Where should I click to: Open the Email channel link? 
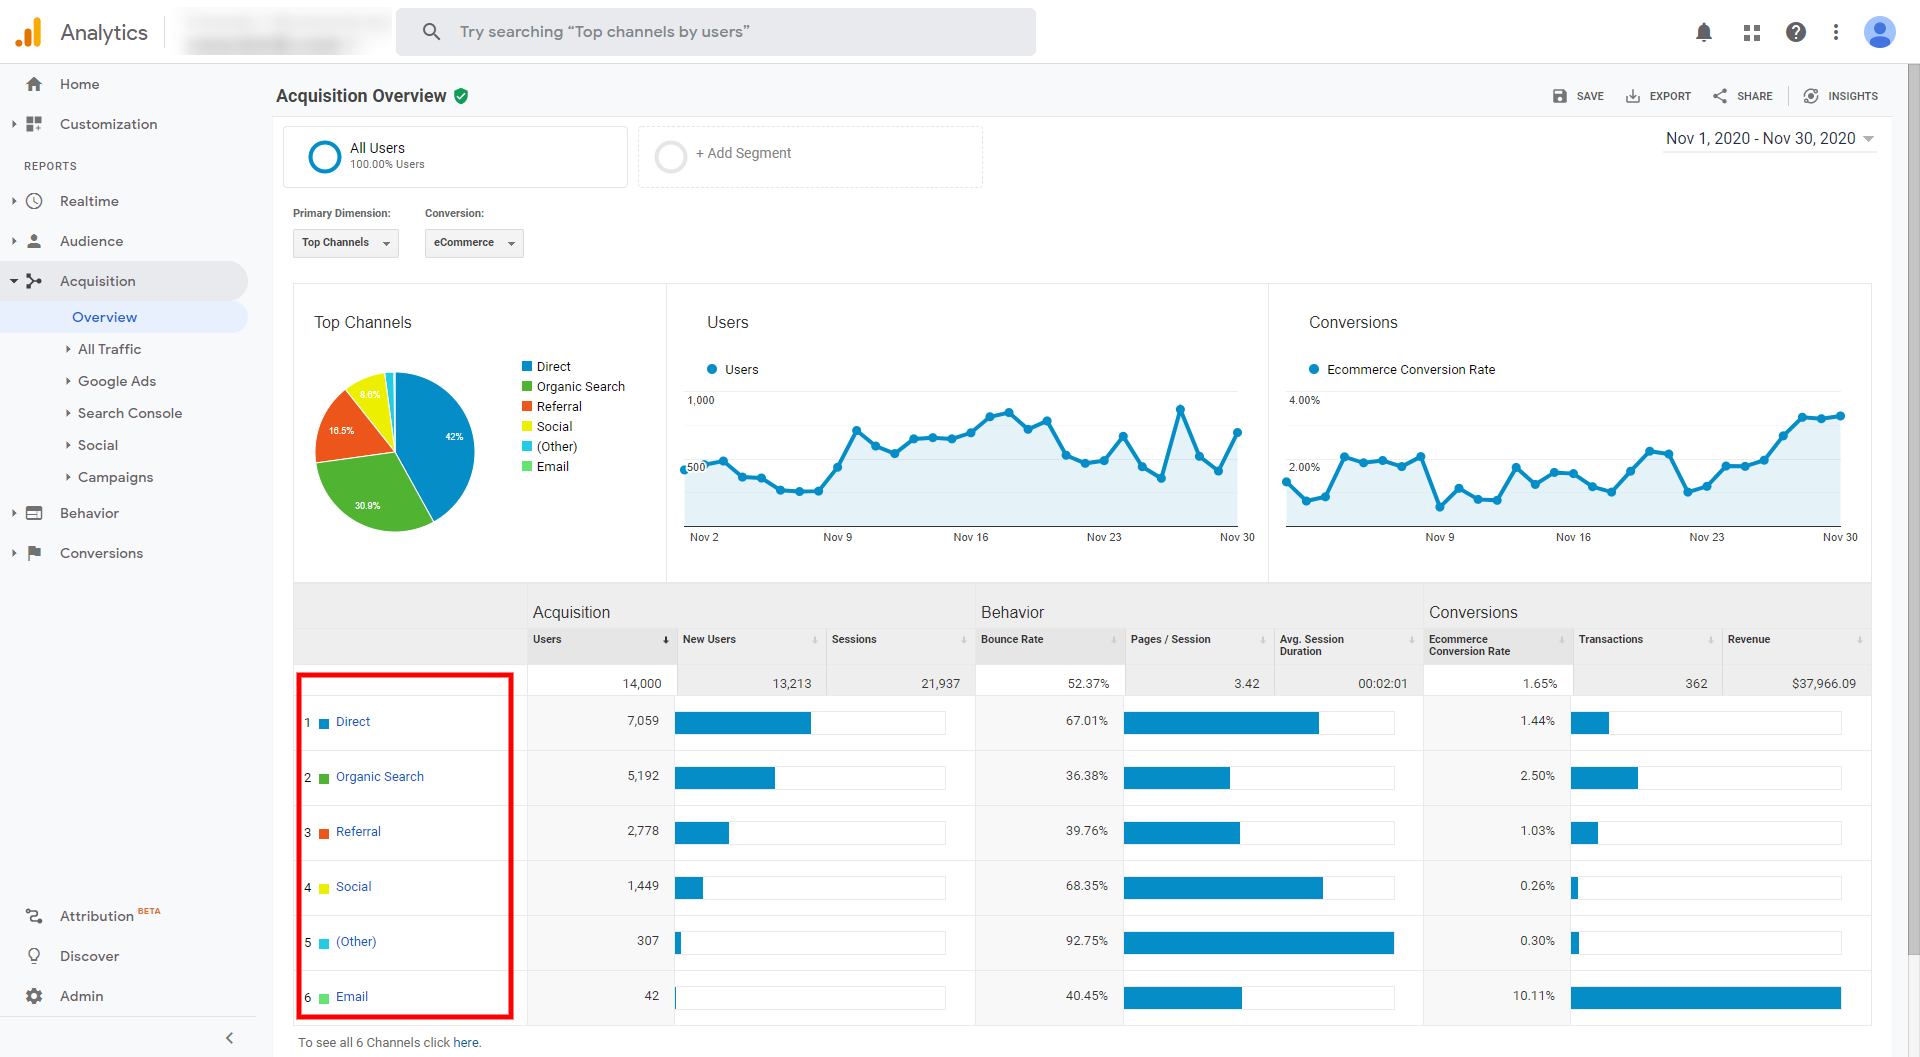(352, 997)
